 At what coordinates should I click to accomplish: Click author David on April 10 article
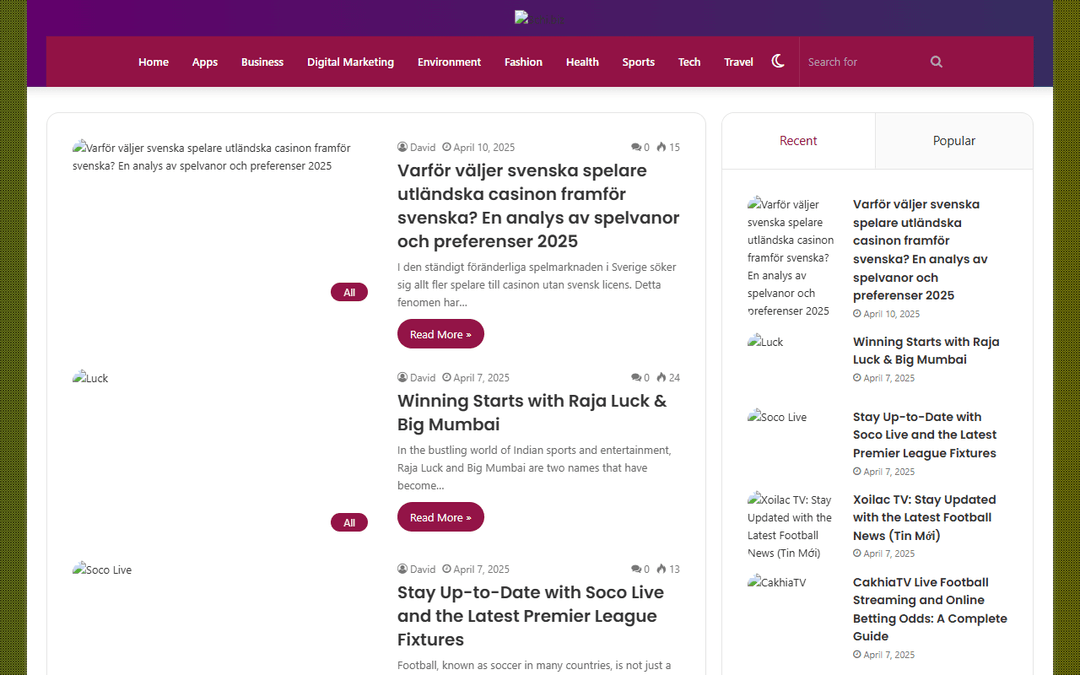point(422,147)
